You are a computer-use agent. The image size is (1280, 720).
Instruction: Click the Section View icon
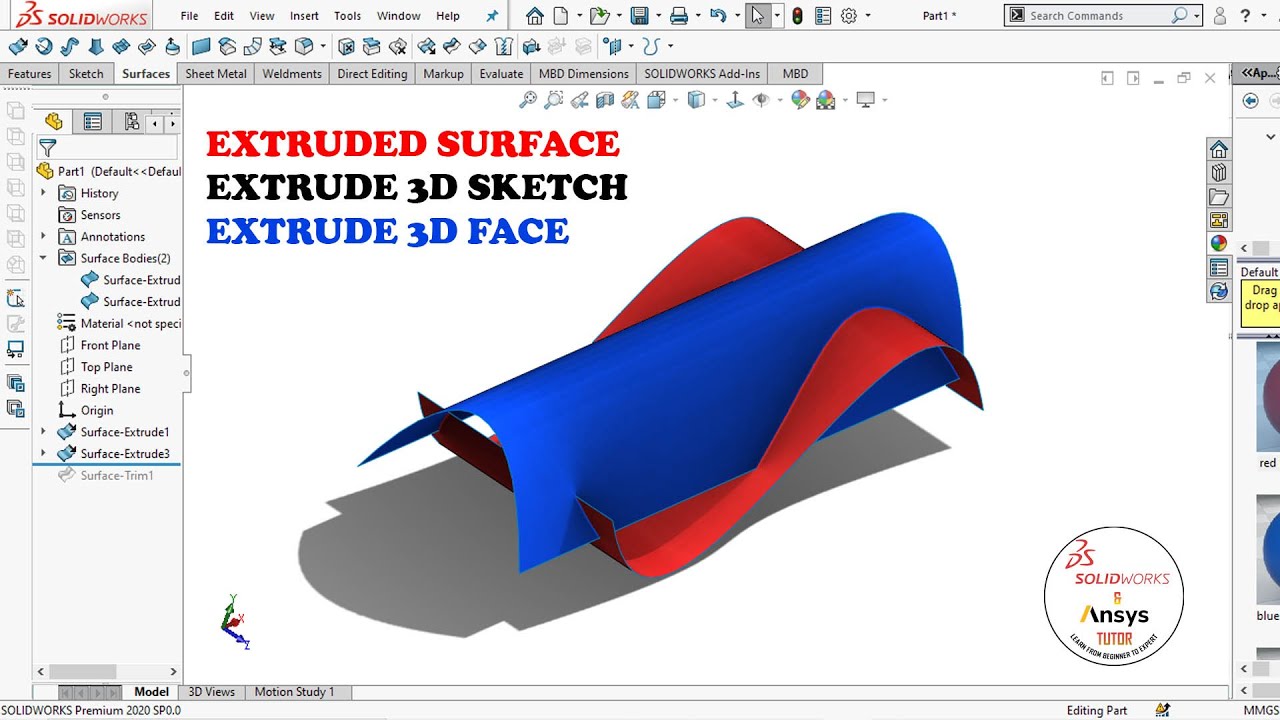coord(605,99)
